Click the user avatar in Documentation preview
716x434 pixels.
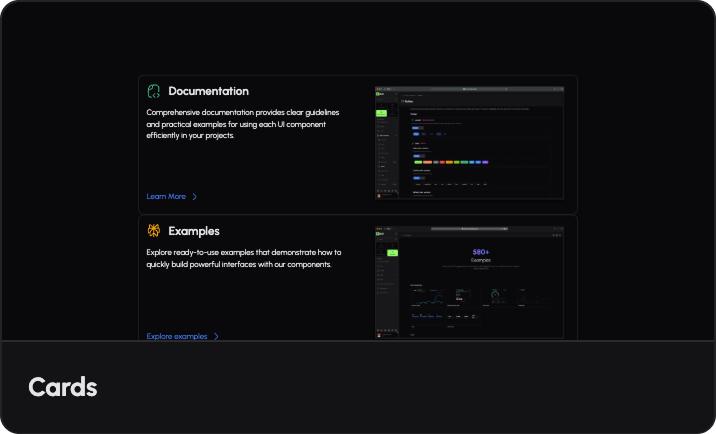click(379, 193)
